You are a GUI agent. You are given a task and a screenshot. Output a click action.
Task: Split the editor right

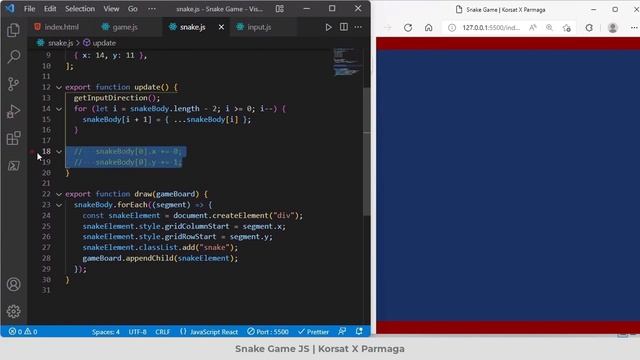pos(344,27)
